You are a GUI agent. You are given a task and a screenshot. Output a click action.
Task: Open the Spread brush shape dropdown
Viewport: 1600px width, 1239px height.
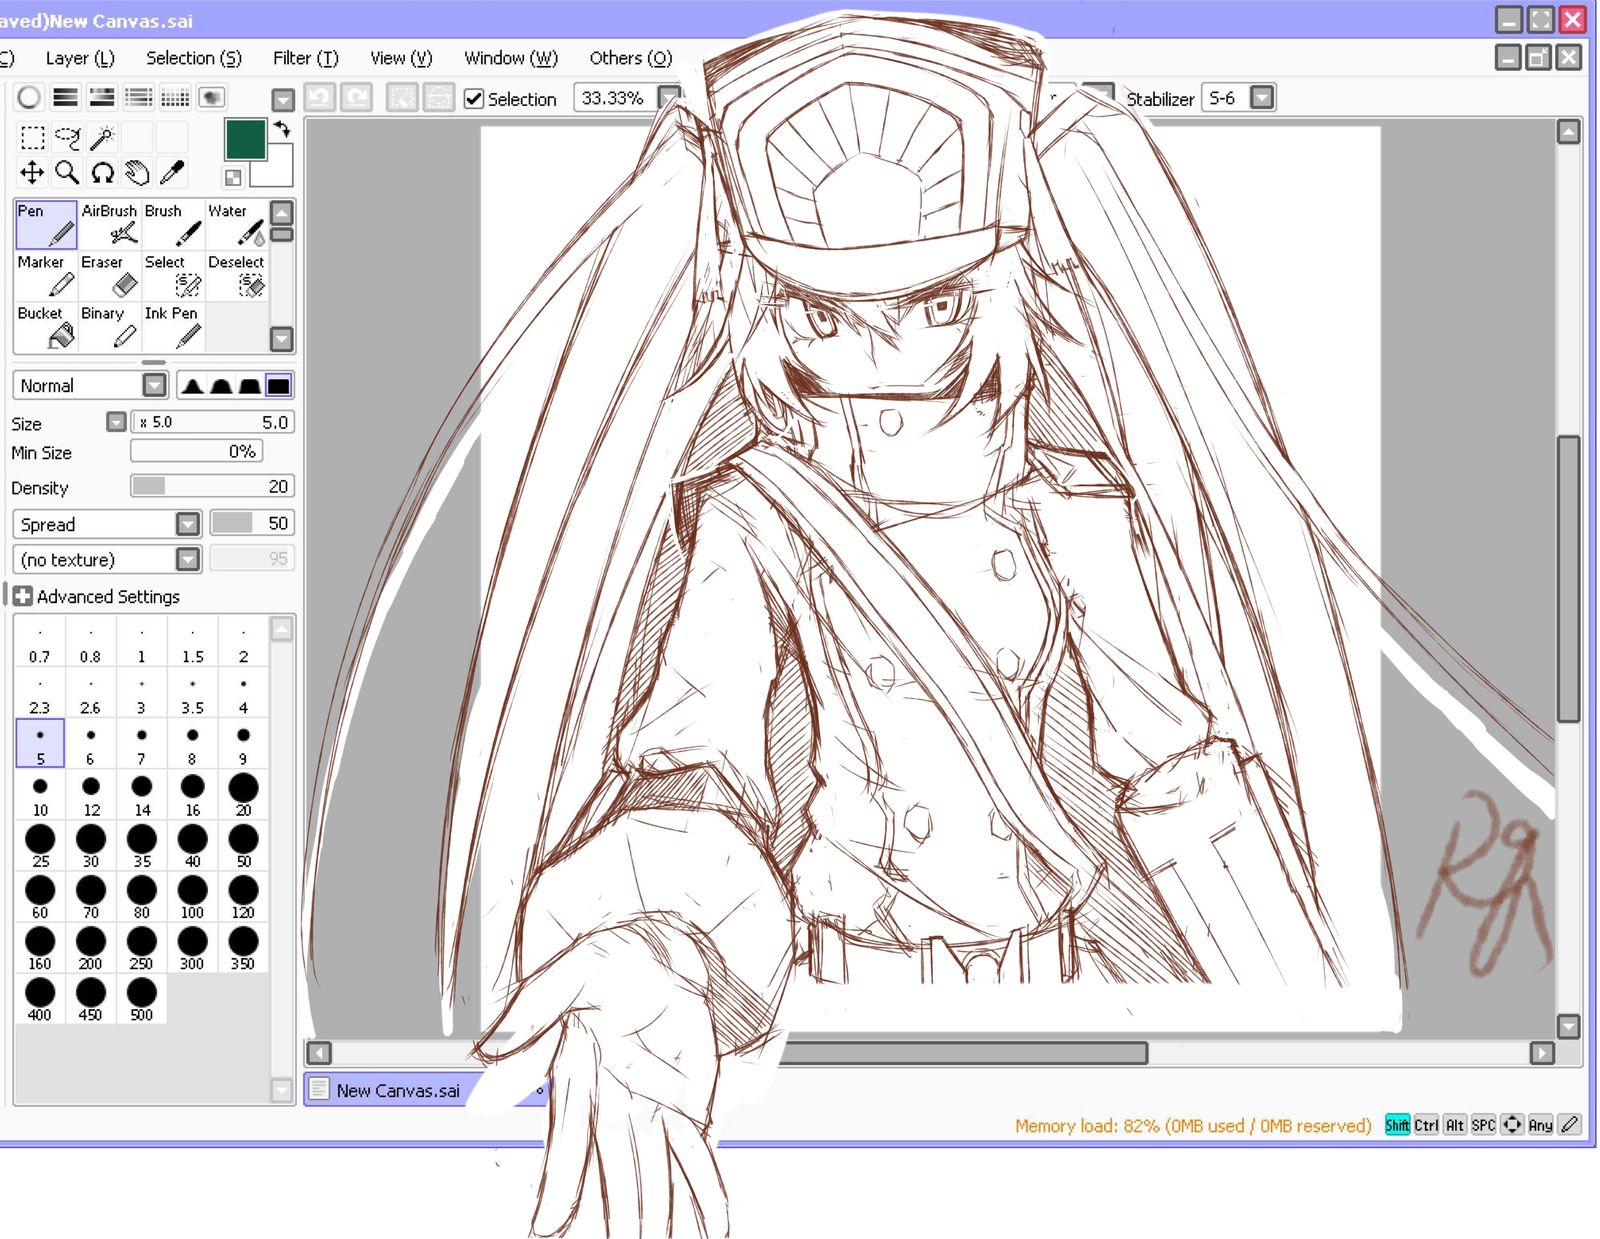tap(188, 524)
